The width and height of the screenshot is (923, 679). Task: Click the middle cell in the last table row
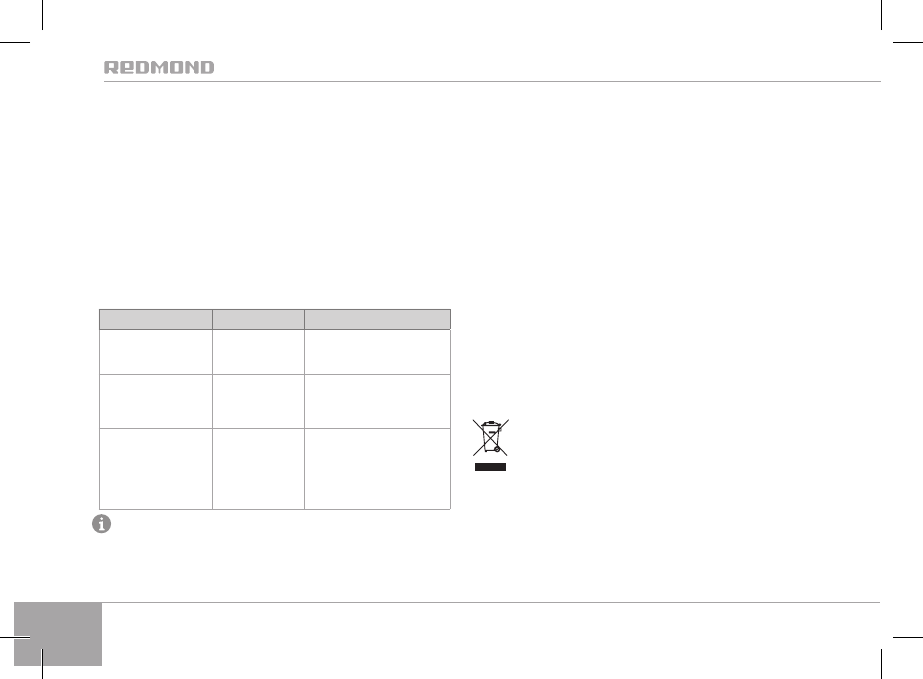(258, 468)
